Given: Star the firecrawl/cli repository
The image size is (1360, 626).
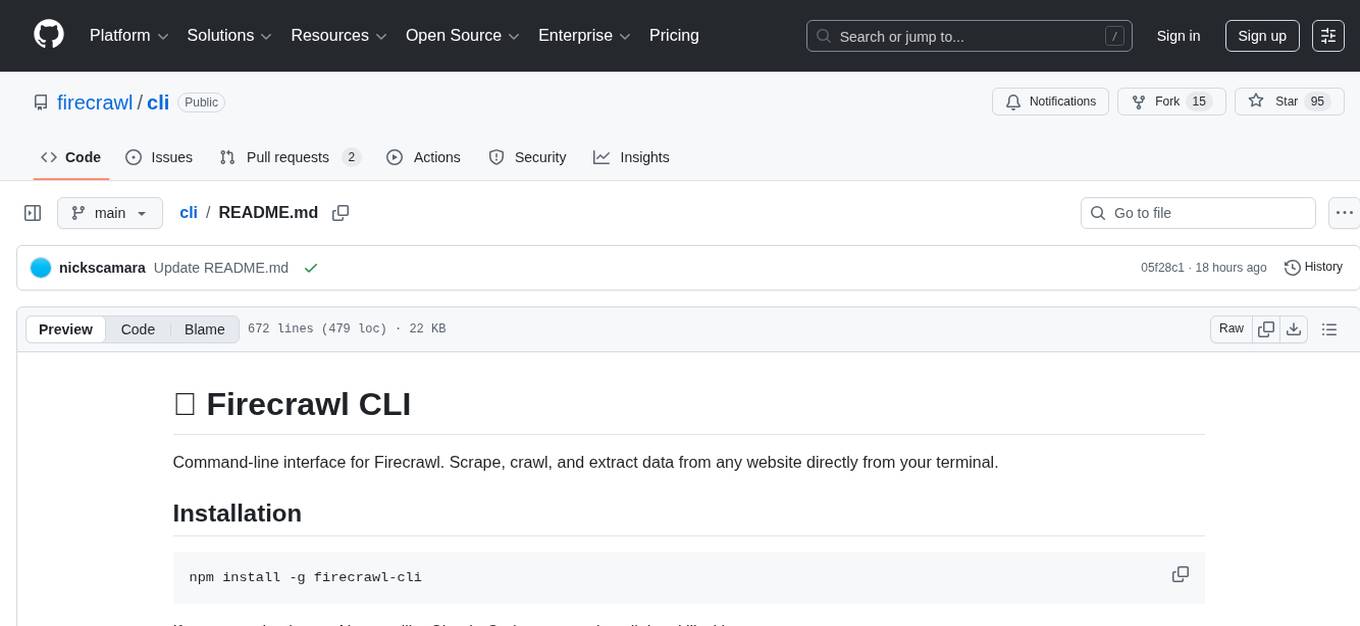Looking at the screenshot, I should click(1289, 101).
